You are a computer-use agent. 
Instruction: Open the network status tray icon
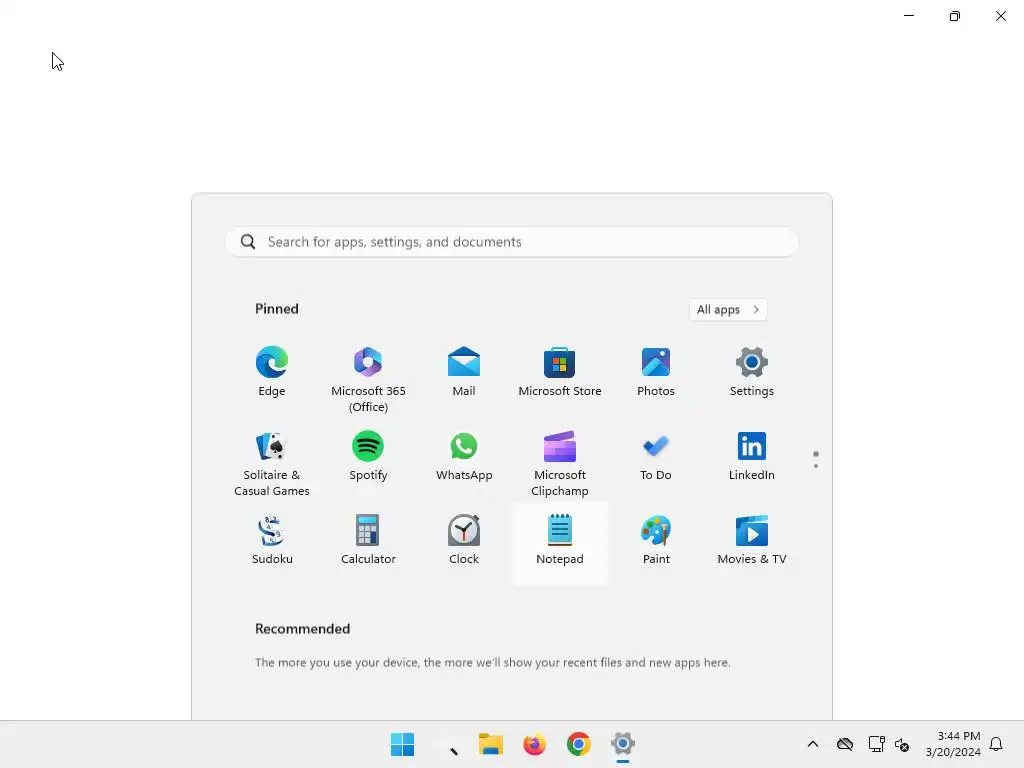pyautogui.click(x=876, y=744)
